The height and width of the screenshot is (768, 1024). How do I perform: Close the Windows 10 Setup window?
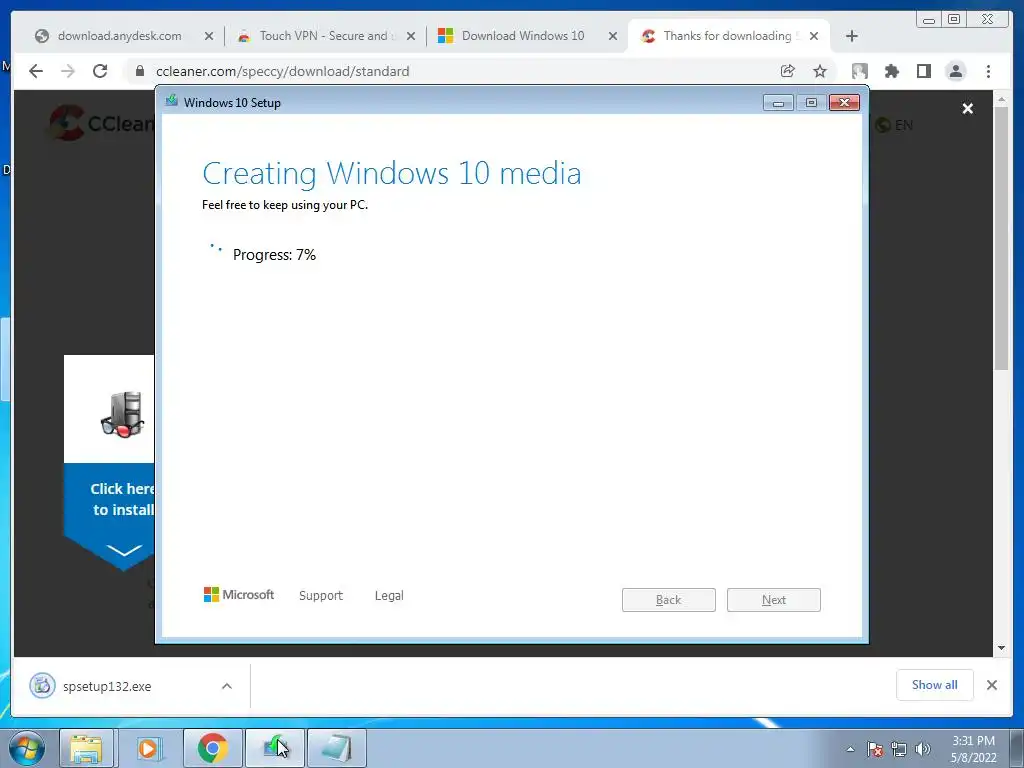(844, 103)
